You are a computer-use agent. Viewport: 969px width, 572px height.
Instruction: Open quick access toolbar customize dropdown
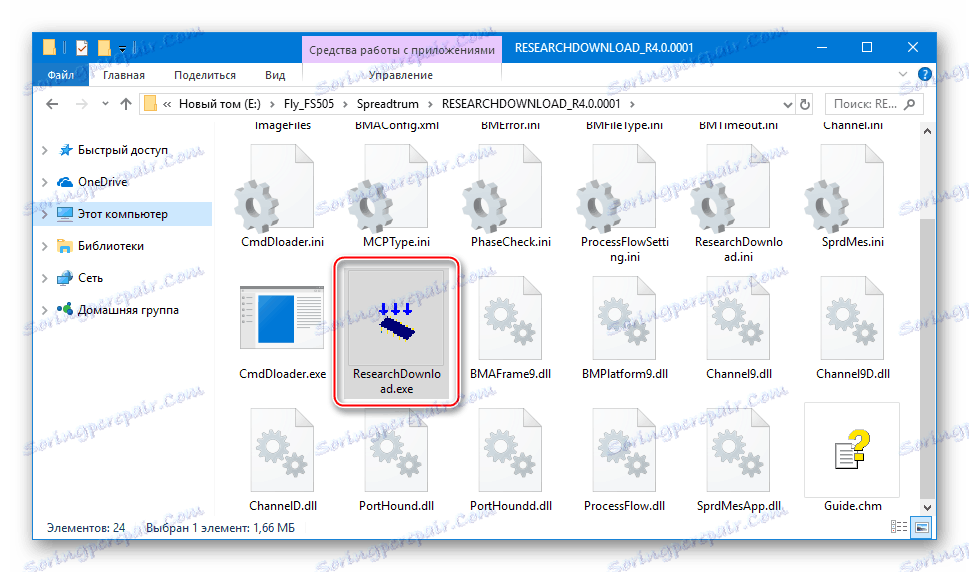tap(122, 48)
